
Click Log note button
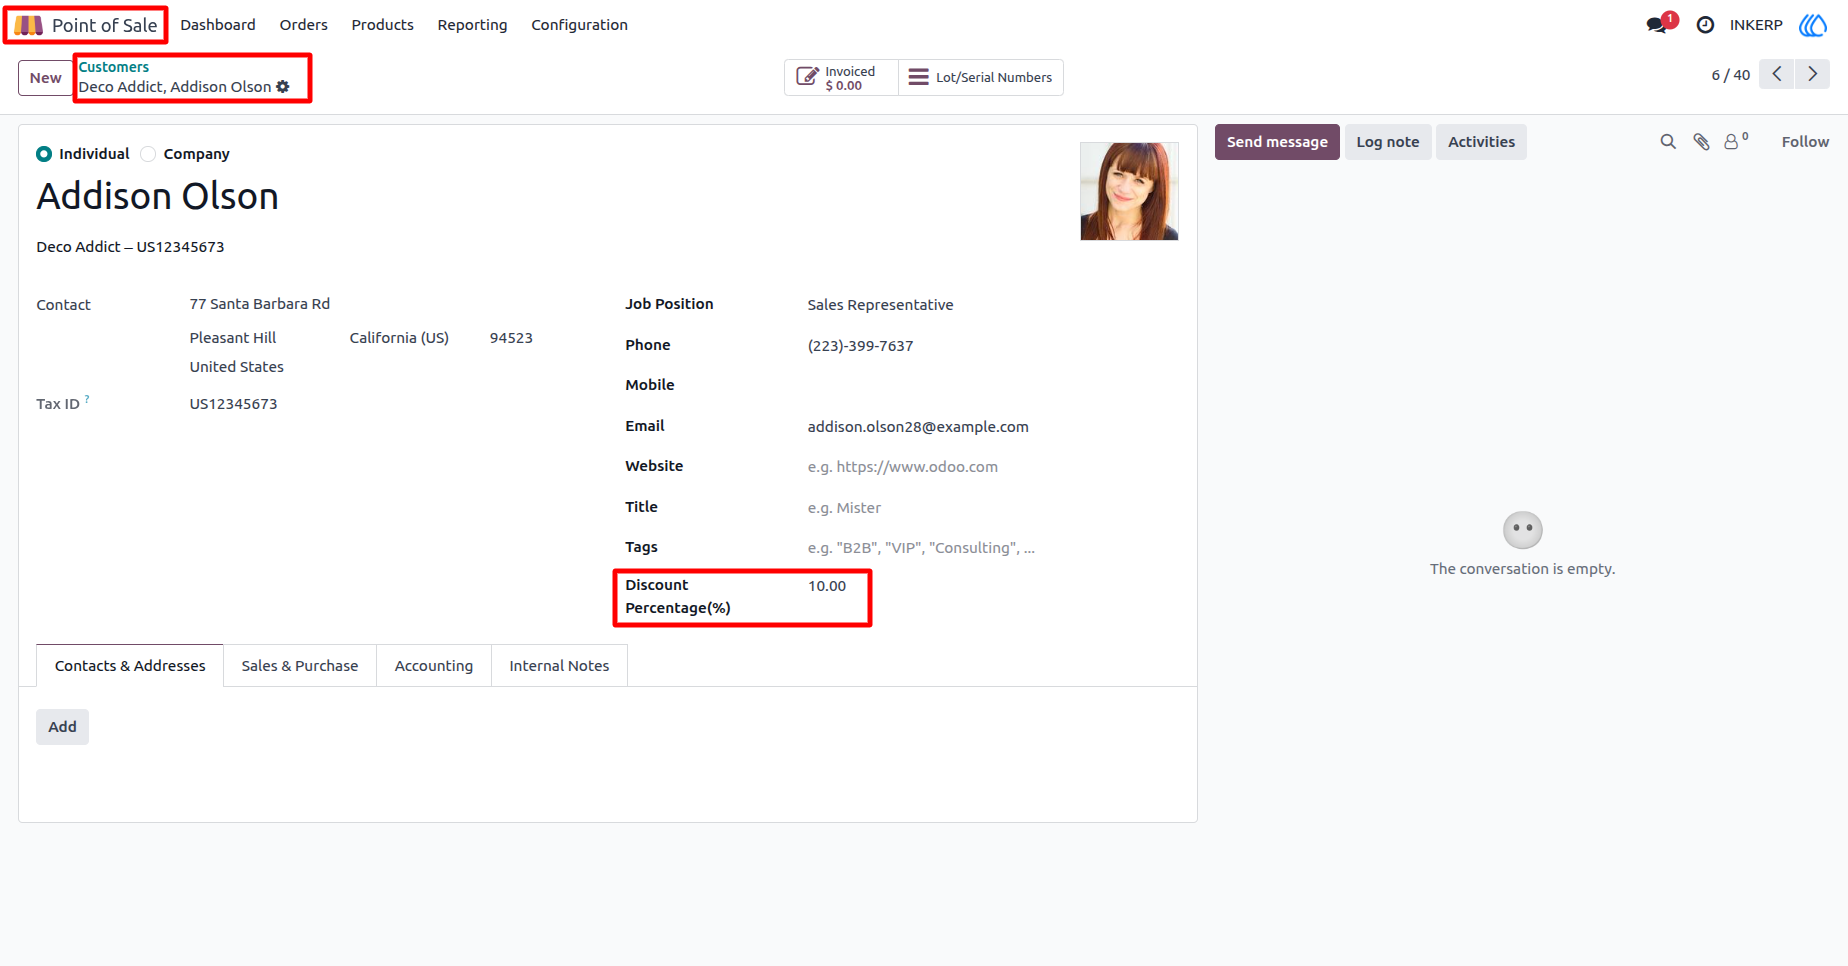click(1388, 142)
